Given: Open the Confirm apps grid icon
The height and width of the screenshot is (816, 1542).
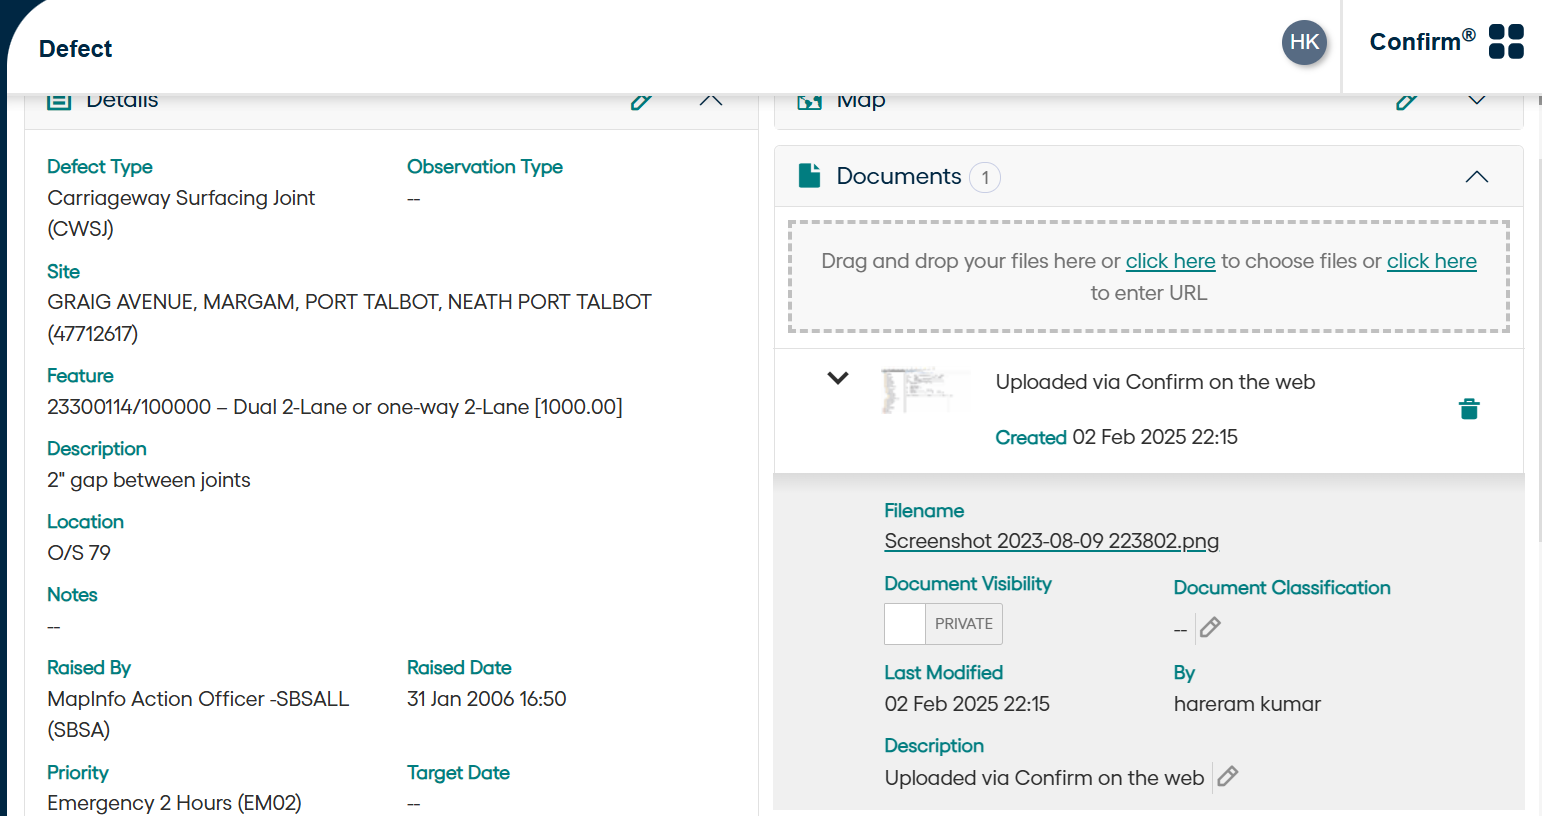Looking at the screenshot, I should (1505, 41).
